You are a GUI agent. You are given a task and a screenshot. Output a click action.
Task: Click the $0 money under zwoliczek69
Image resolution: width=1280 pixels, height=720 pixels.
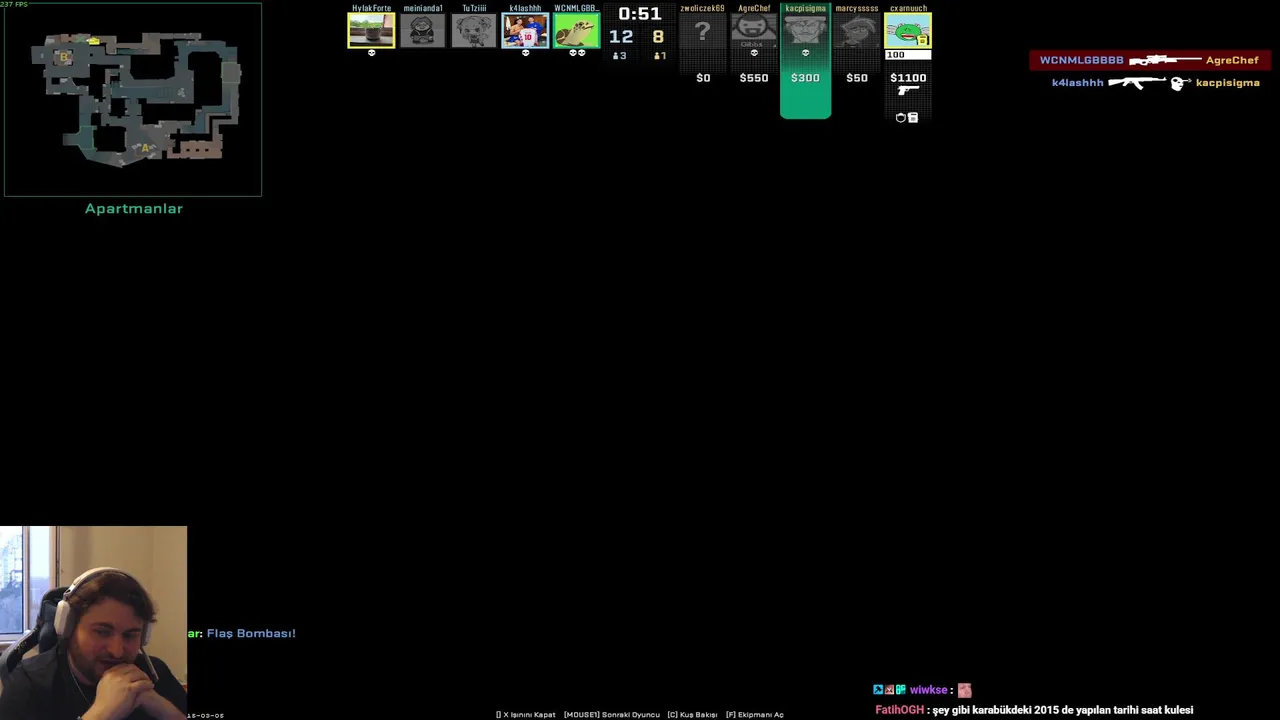click(x=703, y=78)
